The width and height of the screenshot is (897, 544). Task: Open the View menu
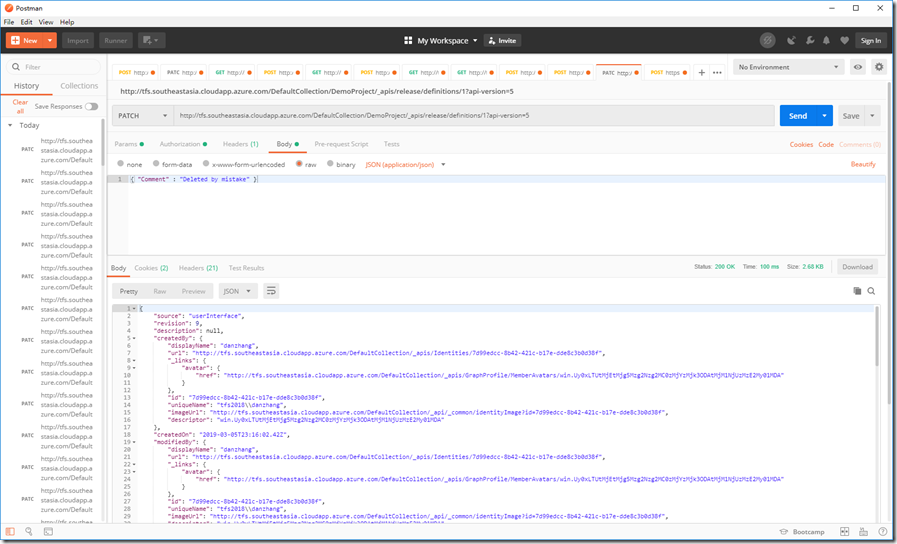point(46,22)
